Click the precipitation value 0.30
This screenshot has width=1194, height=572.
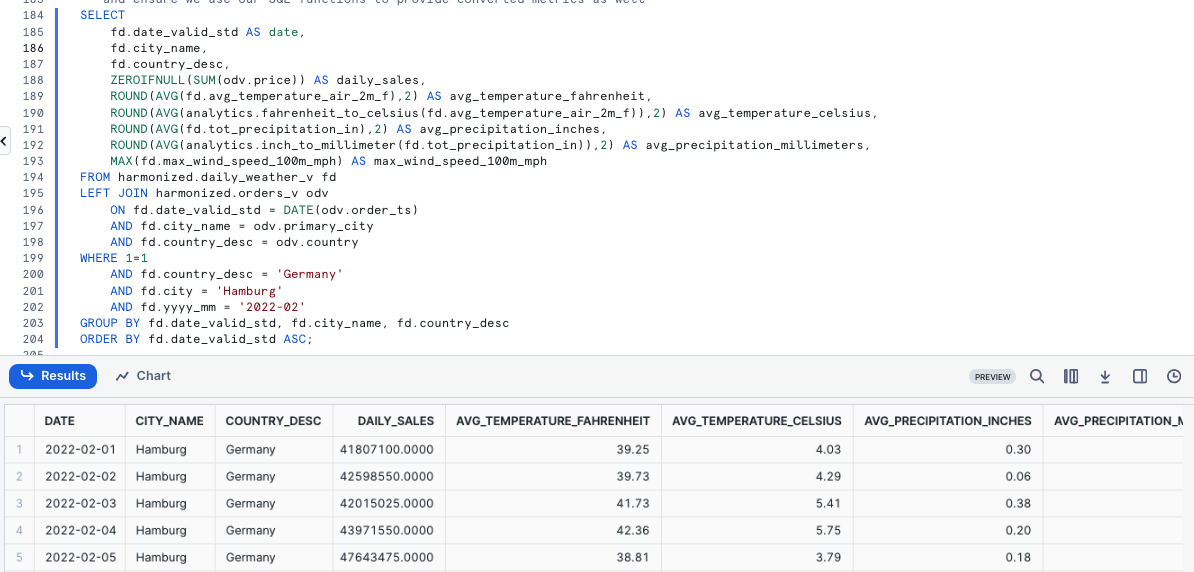pos(1018,449)
